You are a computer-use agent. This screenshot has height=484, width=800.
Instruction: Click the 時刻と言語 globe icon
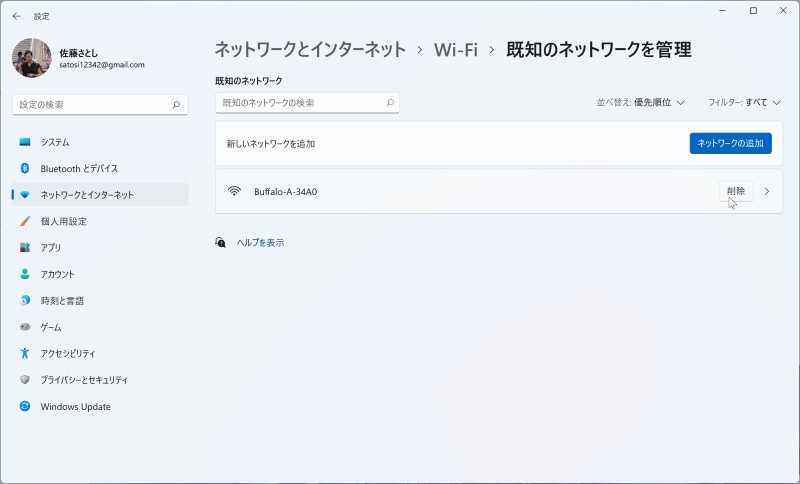pyautogui.click(x=25, y=301)
